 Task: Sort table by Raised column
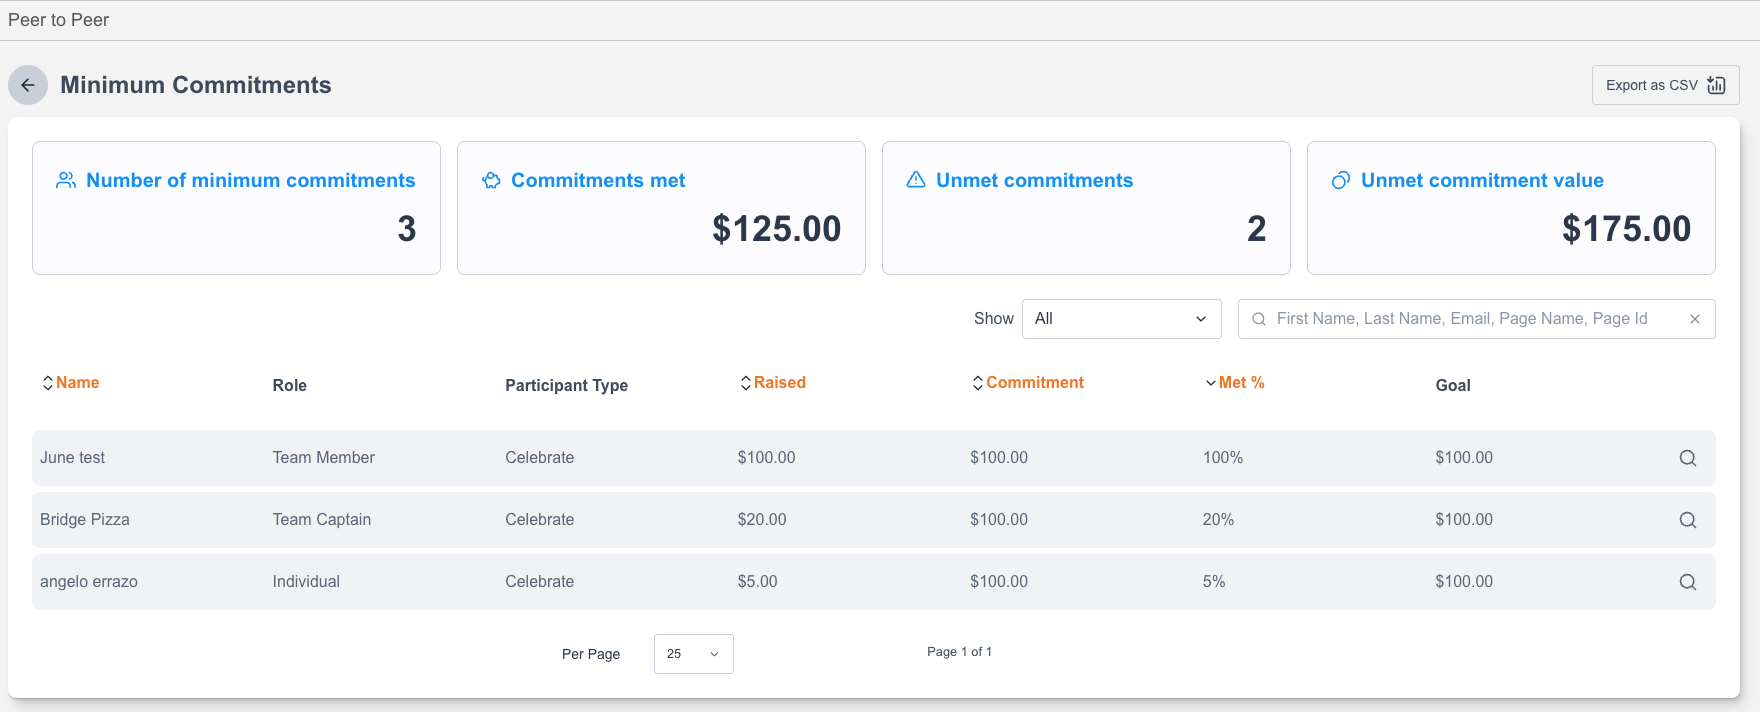(x=773, y=383)
